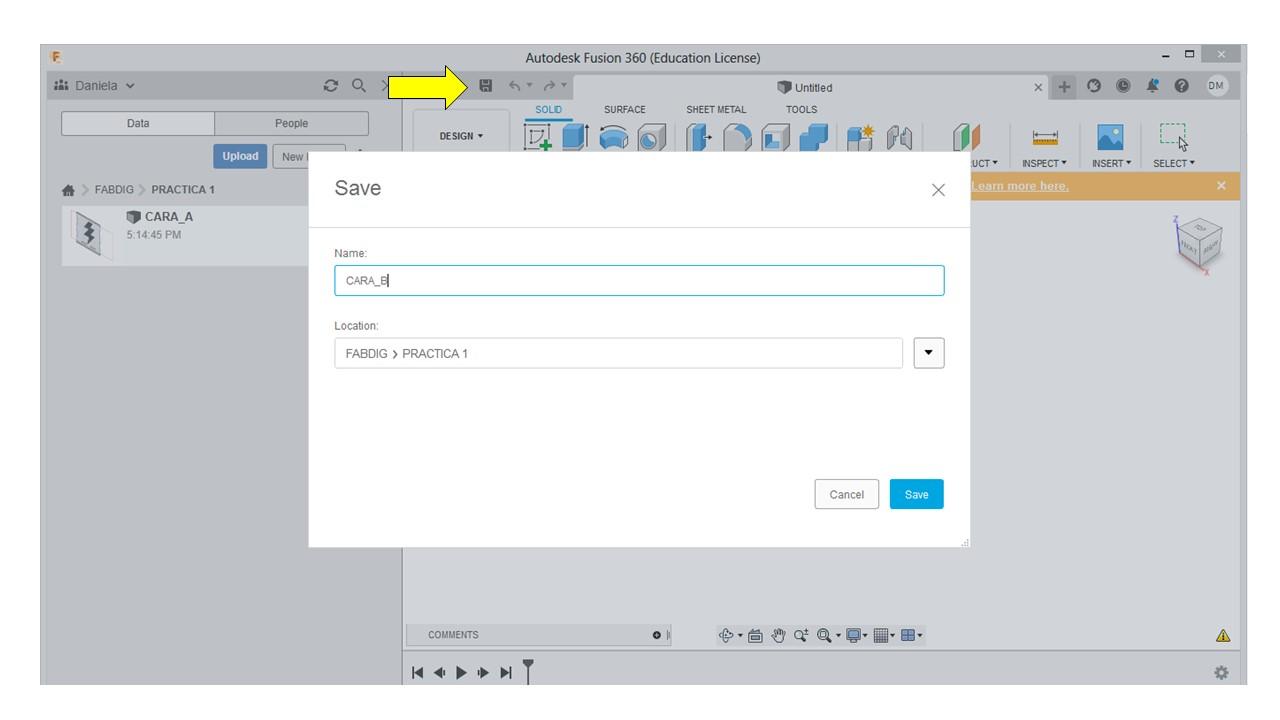This screenshot has height=720, width=1280.
Task: Switch to the Solid tab
Action: coord(549,109)
